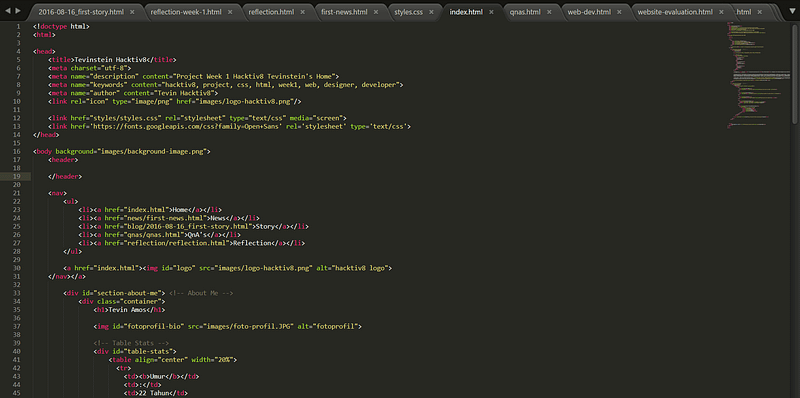Click the 'Tevin Amos' heading text
This screenshot has width=800, height=398.
click(126, 309)
